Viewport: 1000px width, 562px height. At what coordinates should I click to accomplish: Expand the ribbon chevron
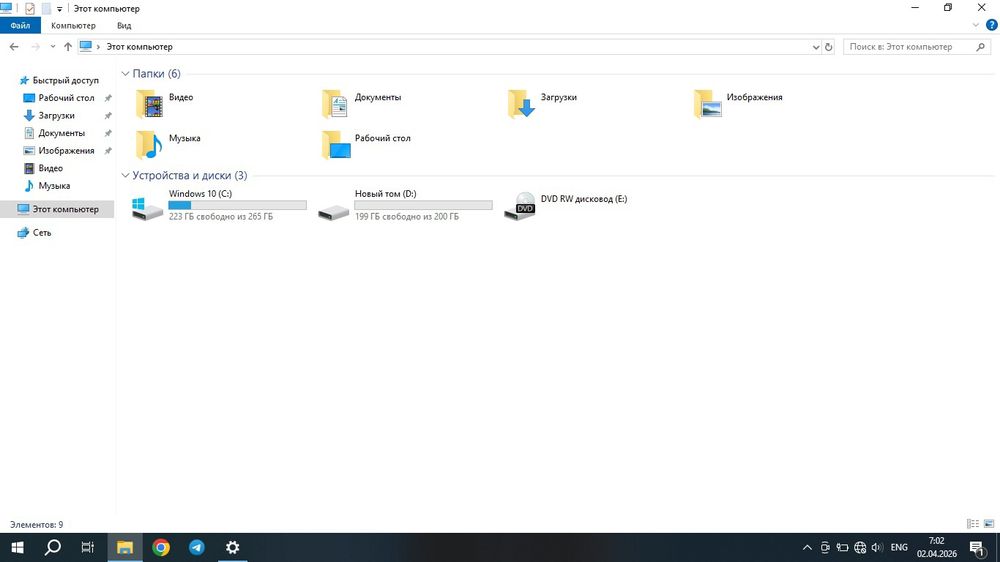(x=975, y=25)
